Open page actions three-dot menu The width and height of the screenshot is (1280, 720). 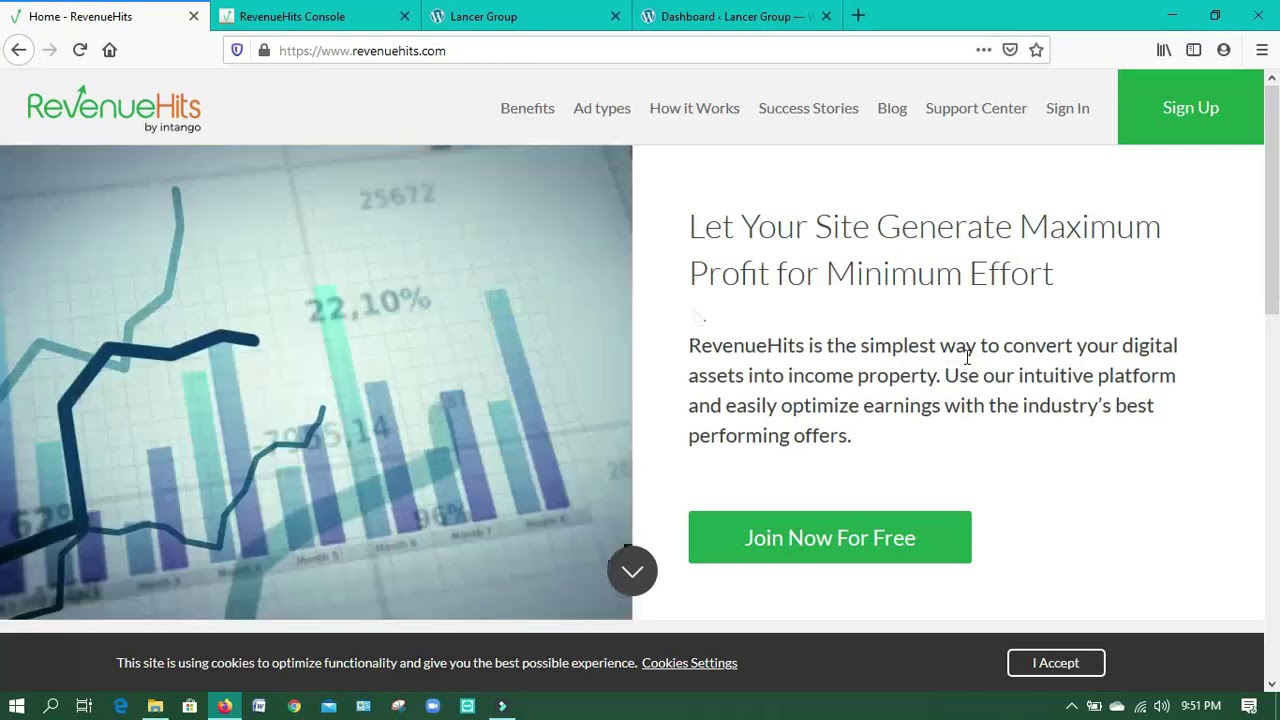pyautogui.click(x=984, y=50)
